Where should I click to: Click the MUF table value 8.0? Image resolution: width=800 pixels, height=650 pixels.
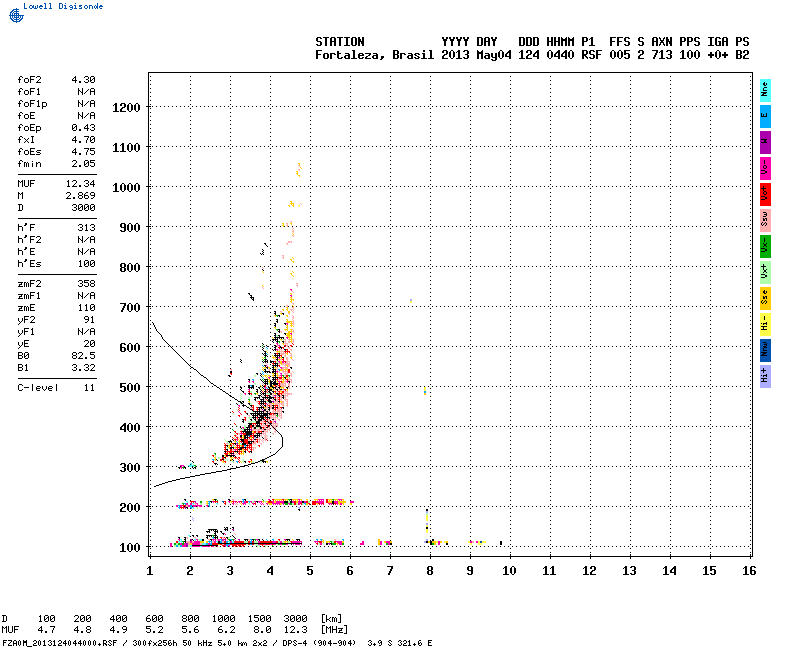pos(262,630)
